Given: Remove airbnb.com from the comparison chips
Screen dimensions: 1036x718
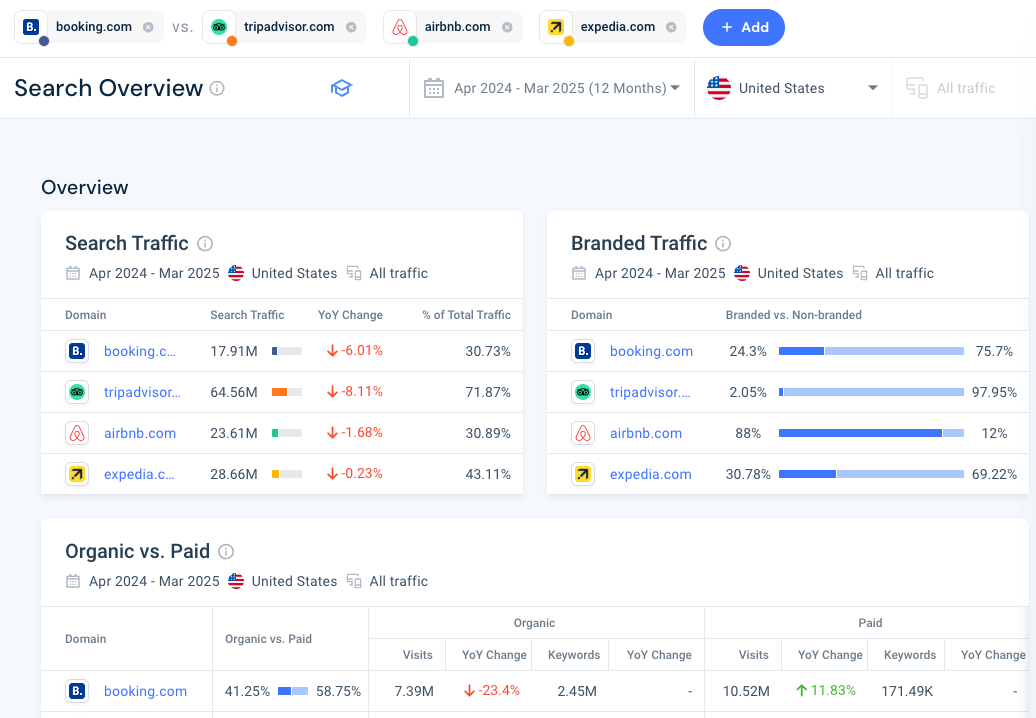Looking at the screenshot, I should [x=507, y=27].
